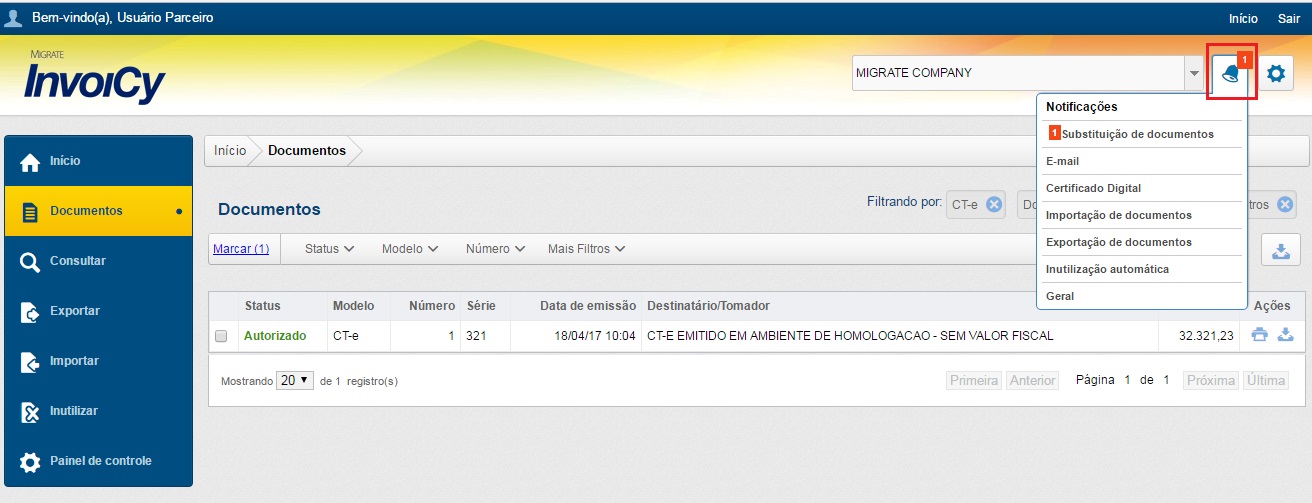Select the Autorizado document row checkbox
Viewport: 1312px width, 503px height.
tap(221, 336)
